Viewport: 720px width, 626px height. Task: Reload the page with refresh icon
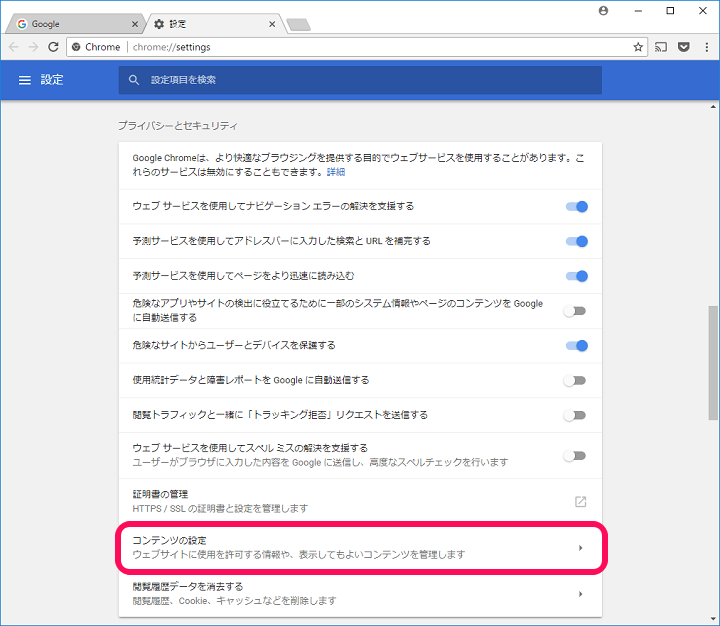point(53,47)
